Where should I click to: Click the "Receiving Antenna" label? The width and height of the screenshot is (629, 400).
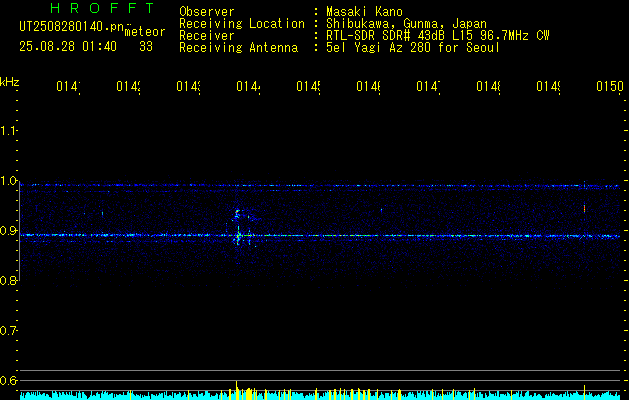tap(239, 48)
